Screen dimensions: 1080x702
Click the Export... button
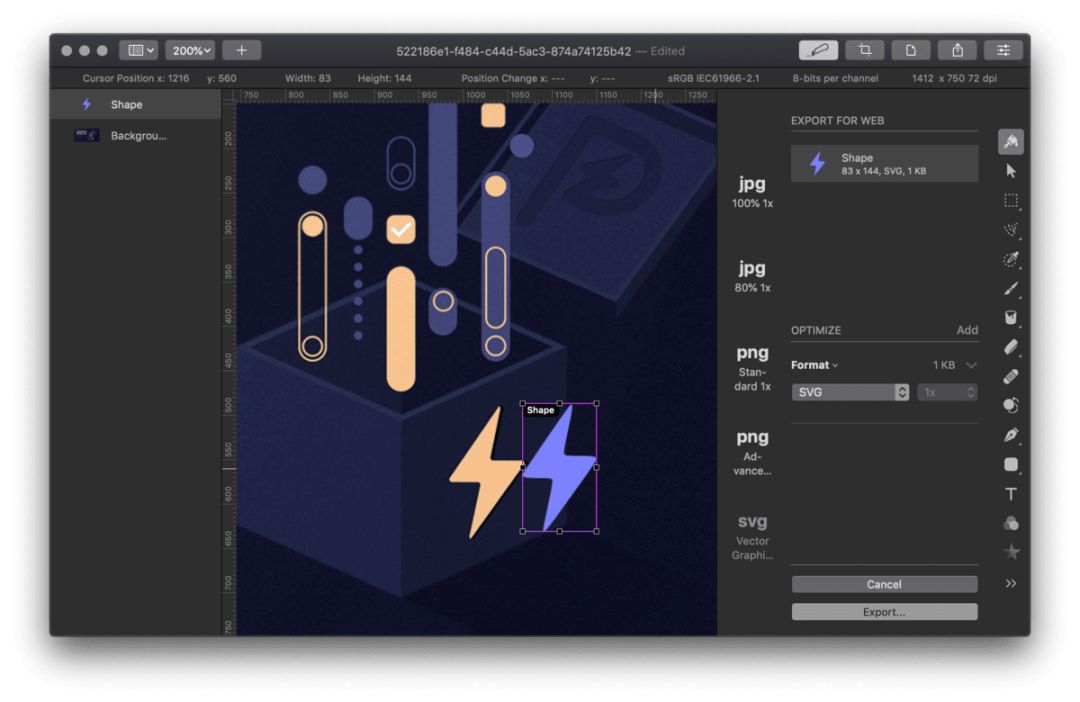click(x=884, y=612)
